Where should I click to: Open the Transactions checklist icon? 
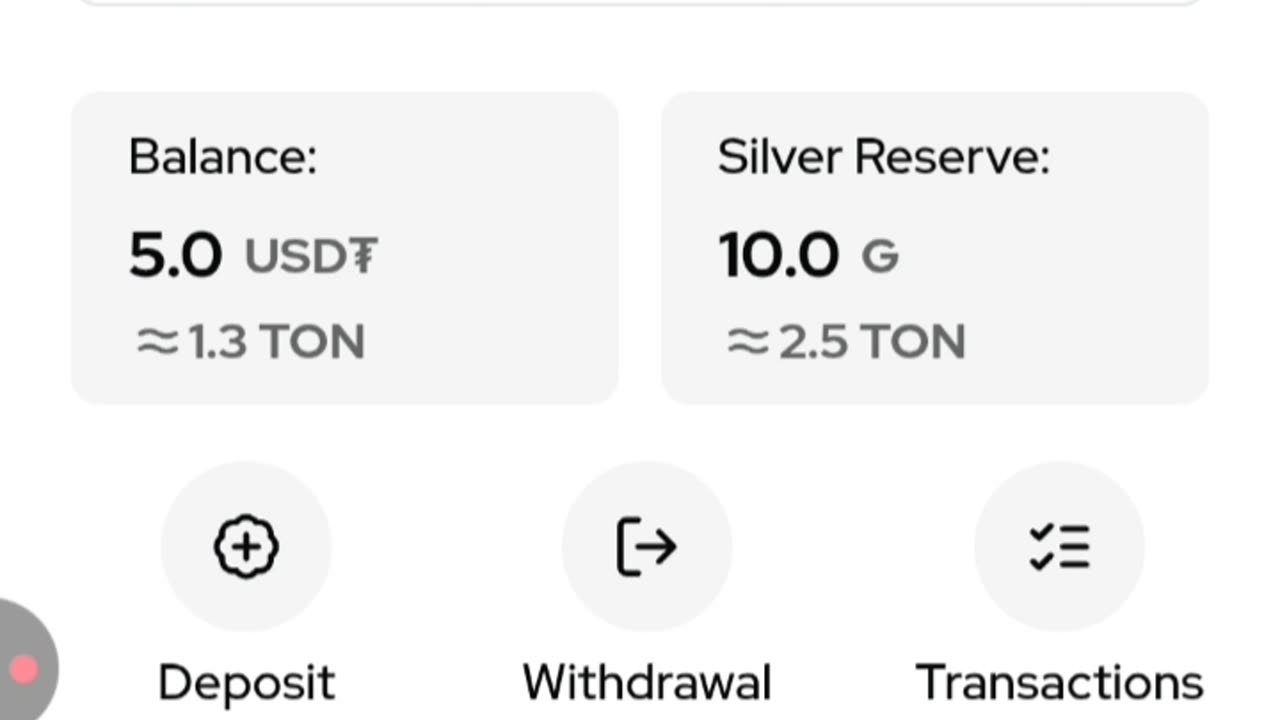[x=1059, y=546]
